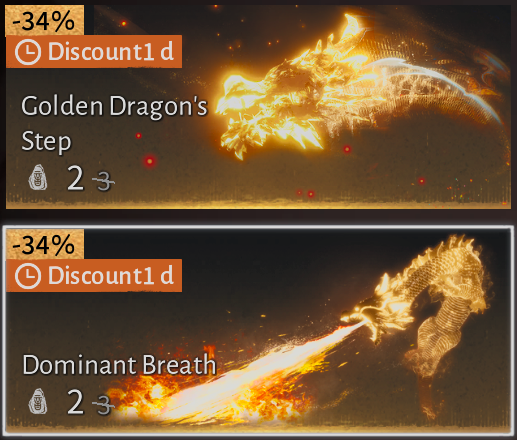Image resolution: width=517 pixels, height=440 pixels.
Task: Click crossed-out price 3 on Golden Dragon's Step
Action: (104, 181)
